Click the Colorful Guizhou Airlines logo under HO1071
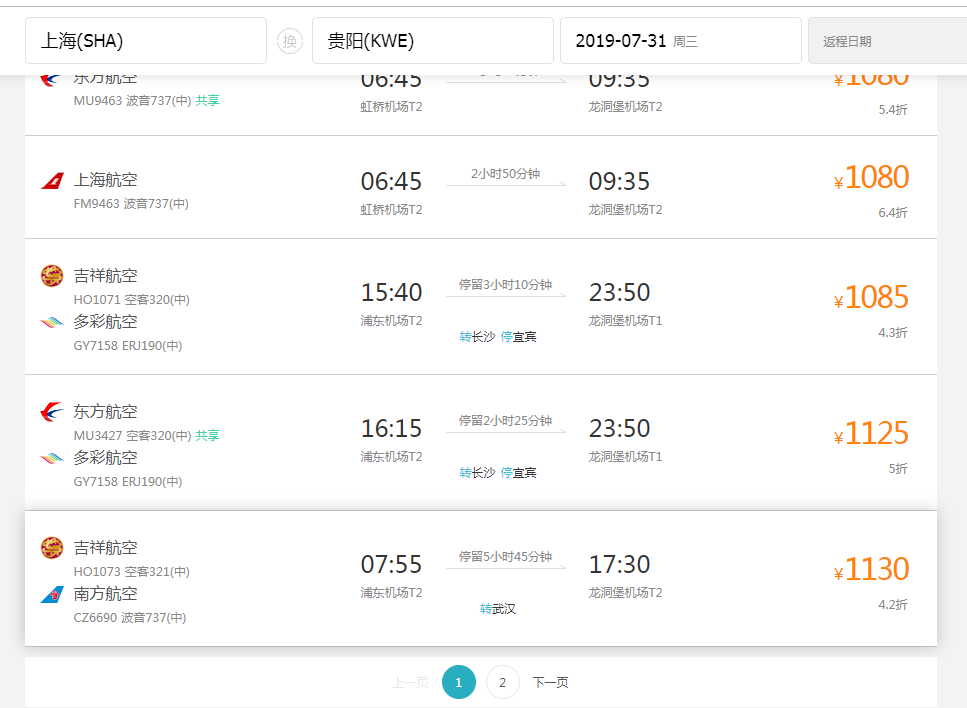This screenshot has height=708, width=967. [52, 322]
